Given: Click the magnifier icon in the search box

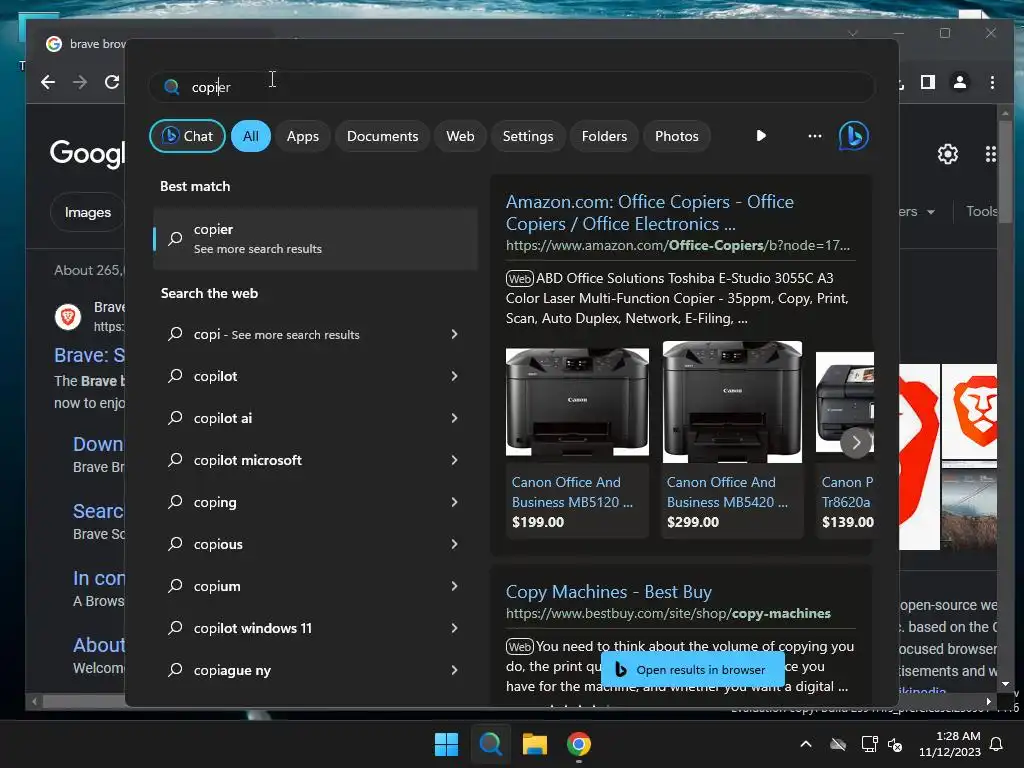Looking at the screenshot, I should point(172,87).
